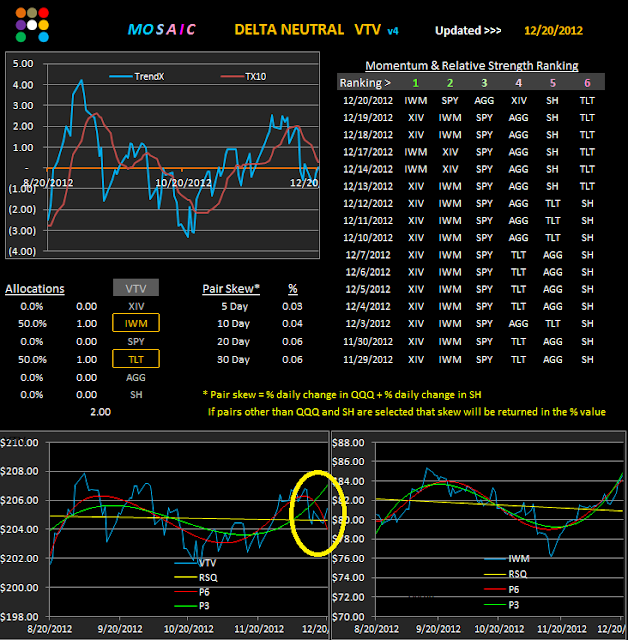Click the allocations total 2.00
The image size is (628, 640).
click(100, 412)
